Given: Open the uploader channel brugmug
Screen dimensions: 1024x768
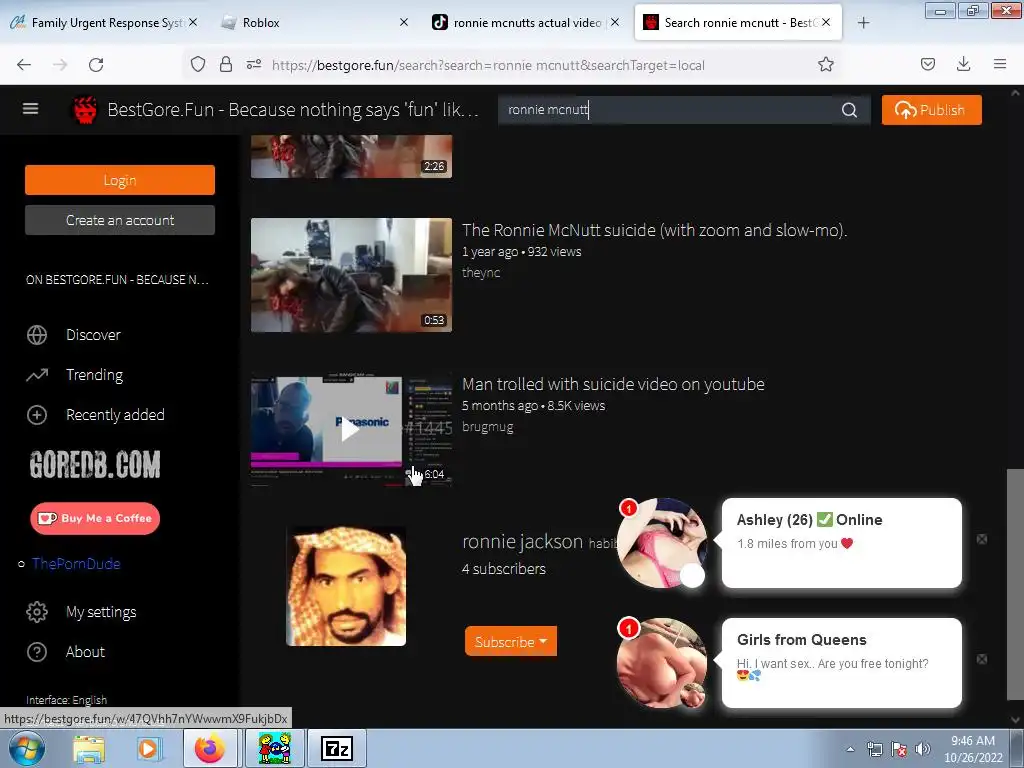Looking at the screenshot, I should click(487, 427).
